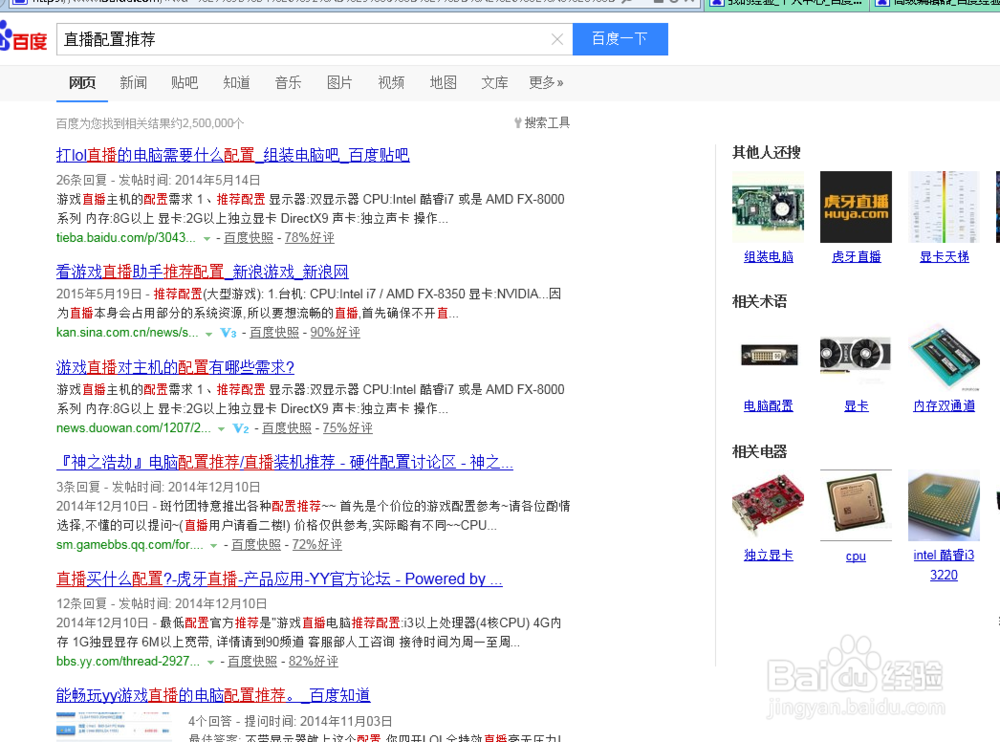
Task: Open the 文库 tab
Action: coord(495,82)
